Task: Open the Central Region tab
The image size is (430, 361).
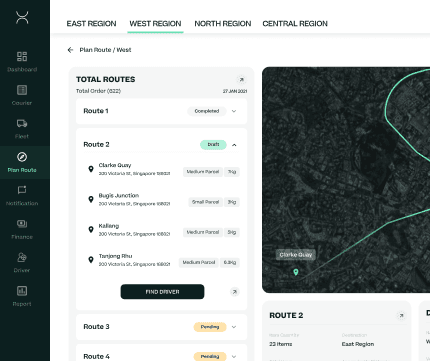Action: [x=295, y=24]
